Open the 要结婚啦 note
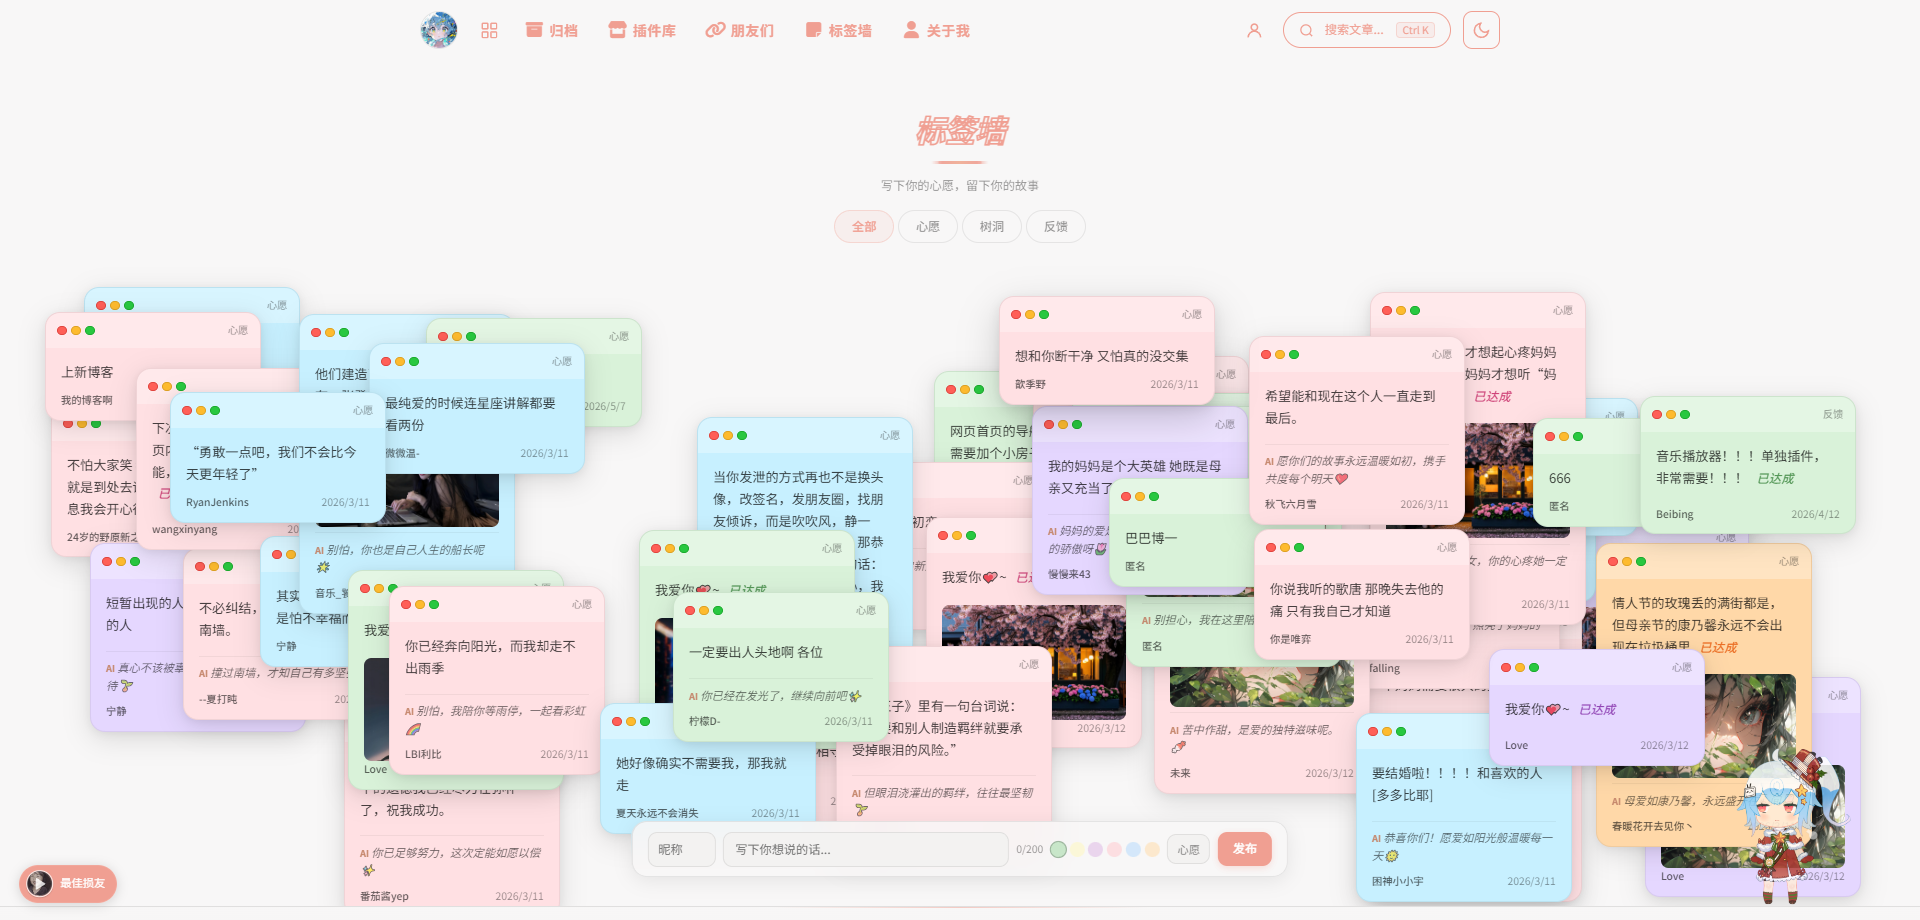 [1464, 808]
